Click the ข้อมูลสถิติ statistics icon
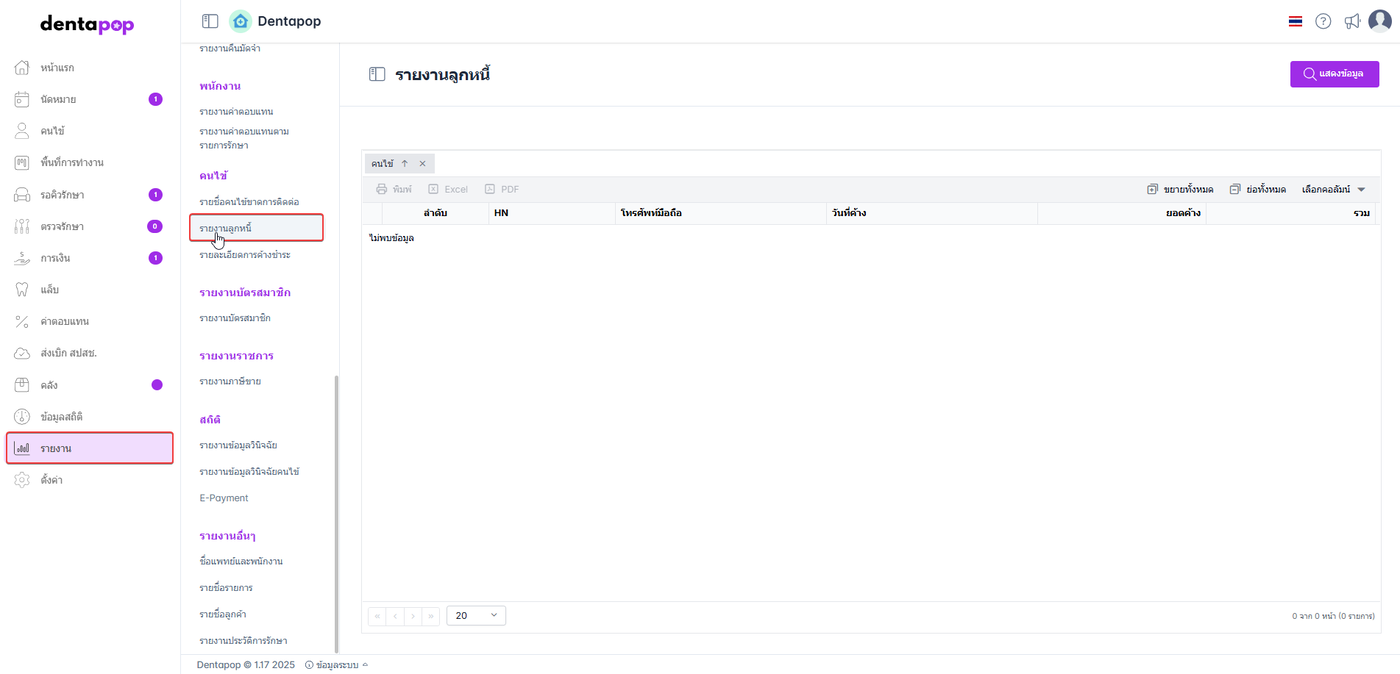This screenshot has height=674, width=1400. pyautogui.click(x=22, y=416)
